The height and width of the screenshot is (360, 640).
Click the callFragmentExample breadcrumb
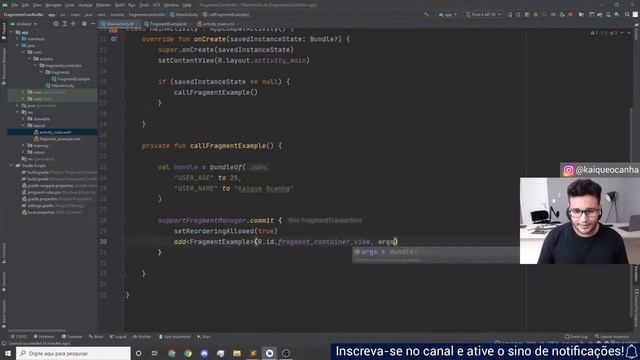pos(226,15)
